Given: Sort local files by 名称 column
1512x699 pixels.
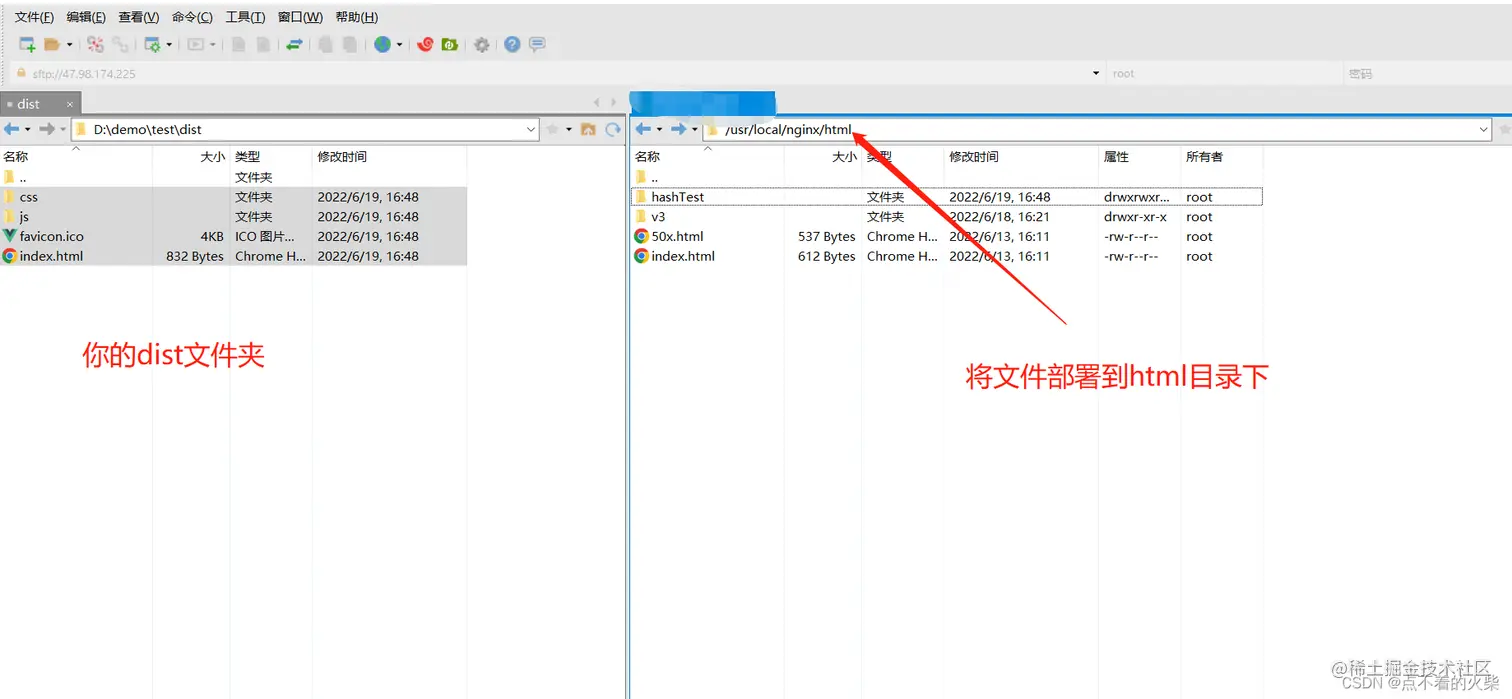Looking at the screenshot, I should (76, 157).
